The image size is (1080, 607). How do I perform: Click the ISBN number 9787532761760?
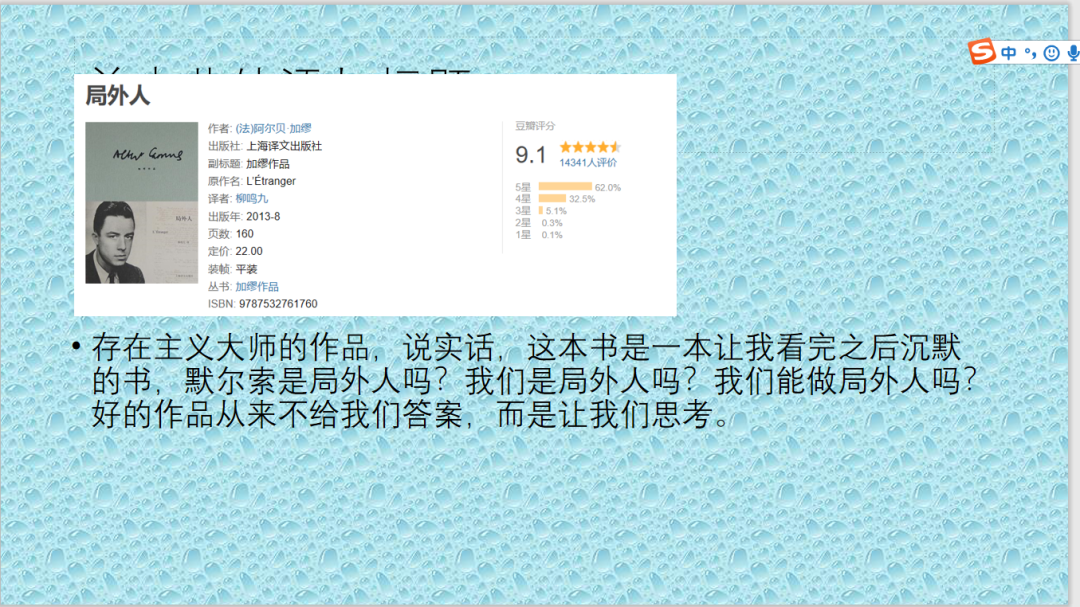coord(278,304)
